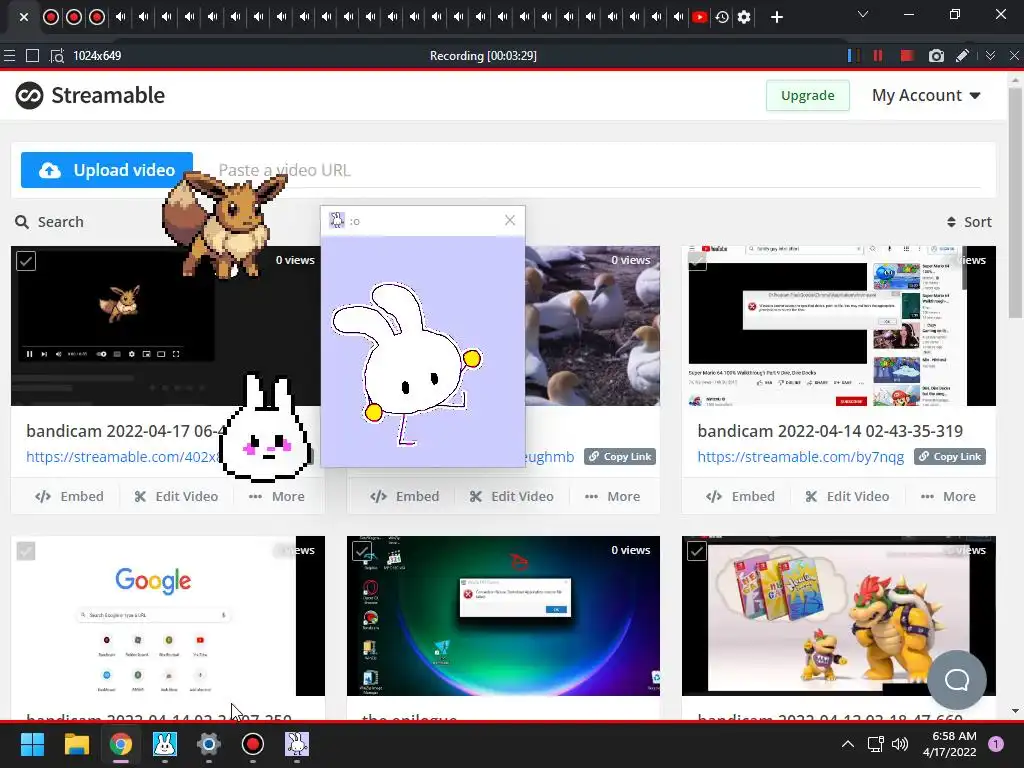Click the scrollbar down arrow

1015,711
